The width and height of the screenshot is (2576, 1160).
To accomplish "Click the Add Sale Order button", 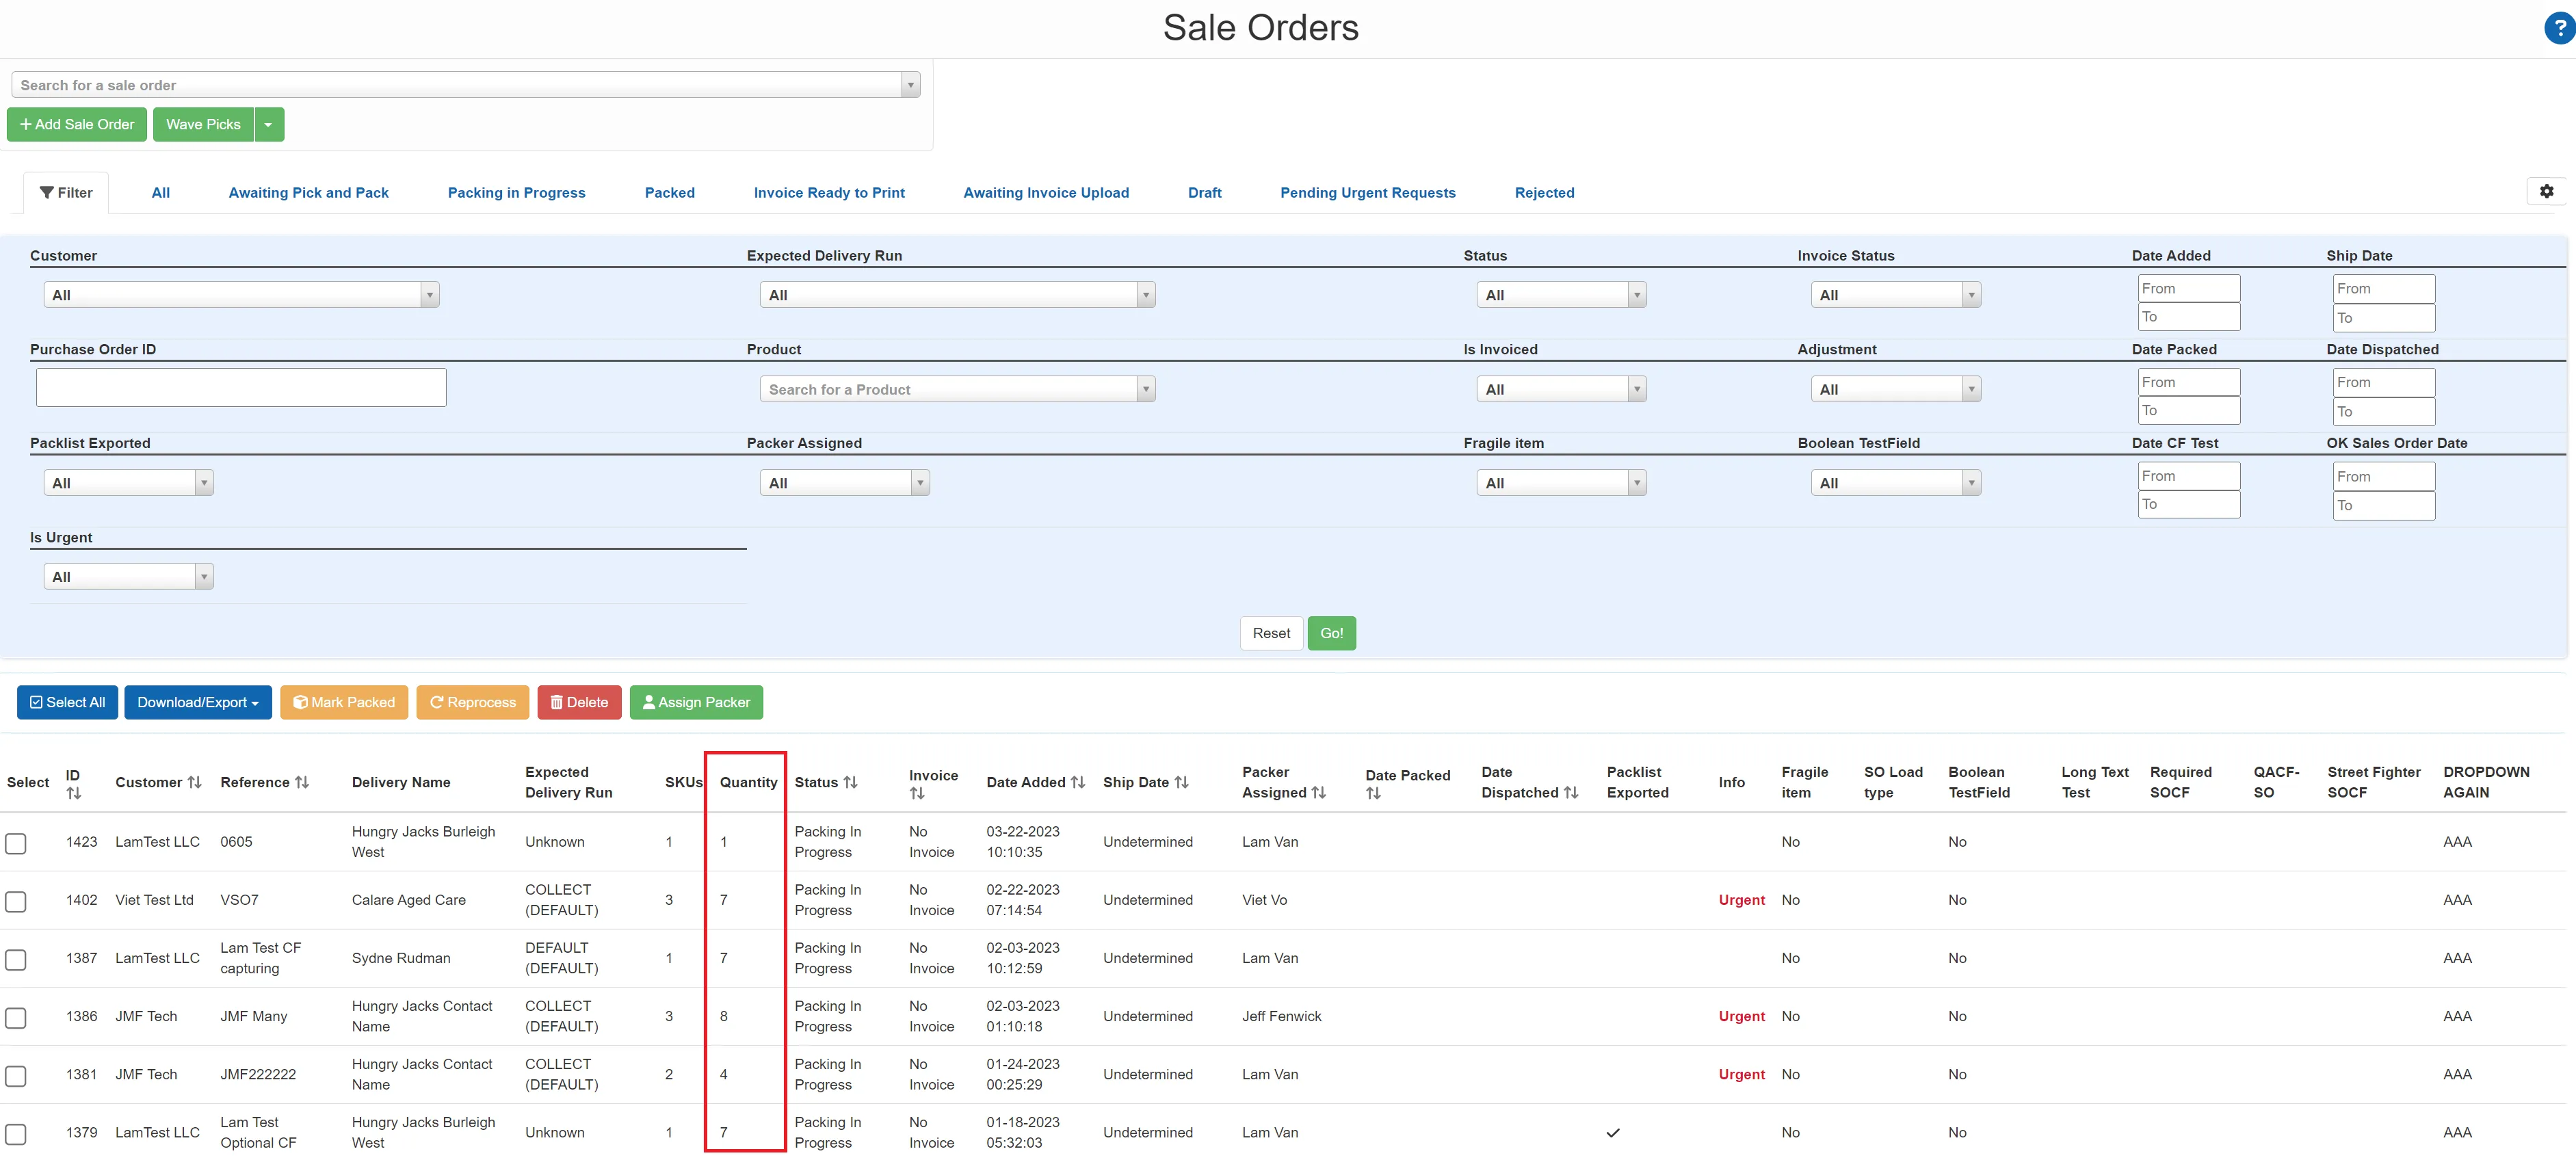I will (x=77, y=125).
